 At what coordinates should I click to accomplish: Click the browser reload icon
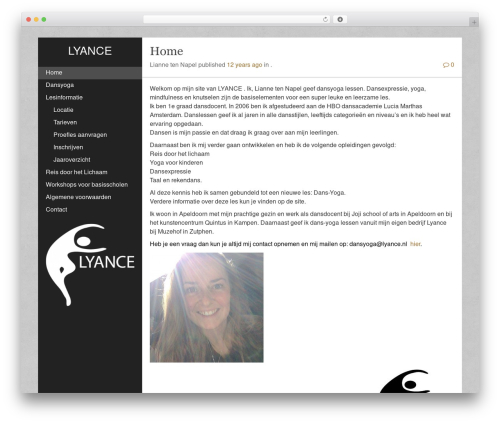tap(325, 20)
